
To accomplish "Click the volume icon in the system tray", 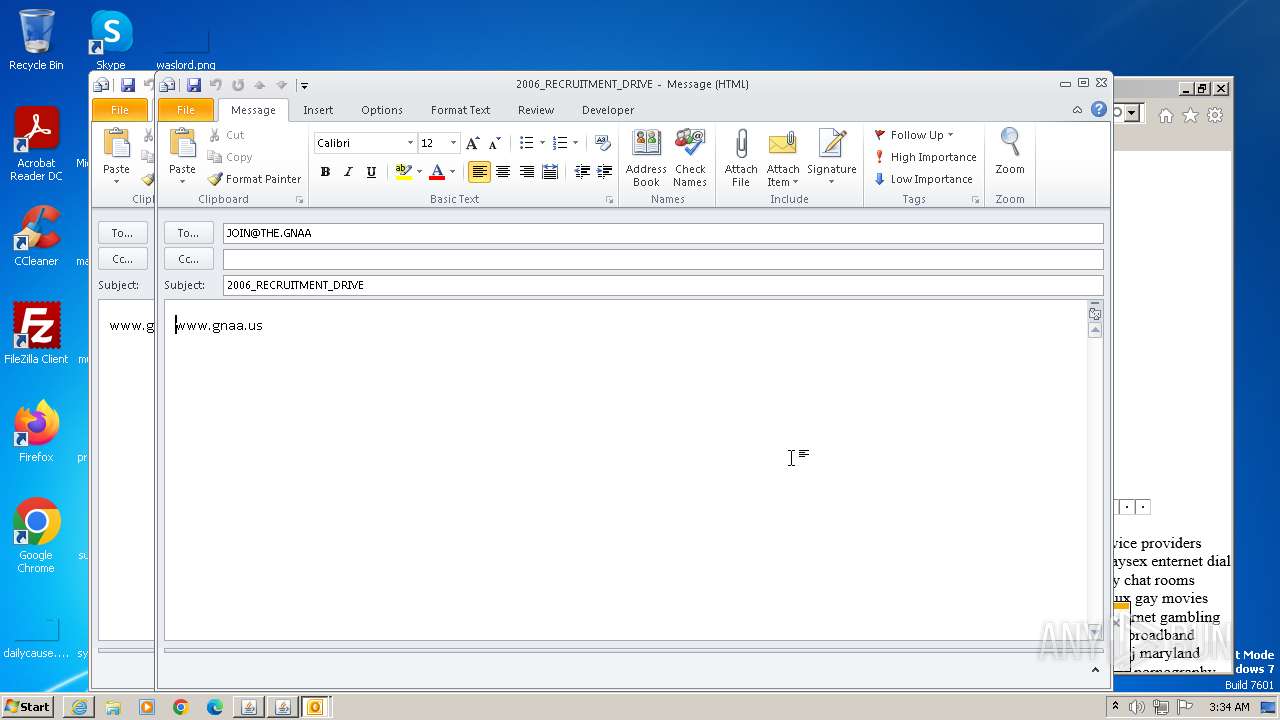I will click(1137, 707).
